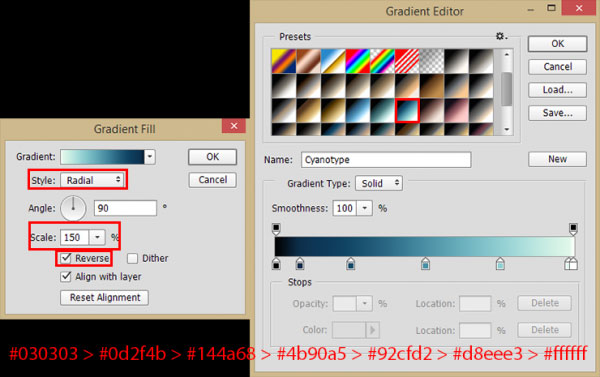Click the New gradient button
This screenshot has height=377, width=600.
tap(558, 159)
